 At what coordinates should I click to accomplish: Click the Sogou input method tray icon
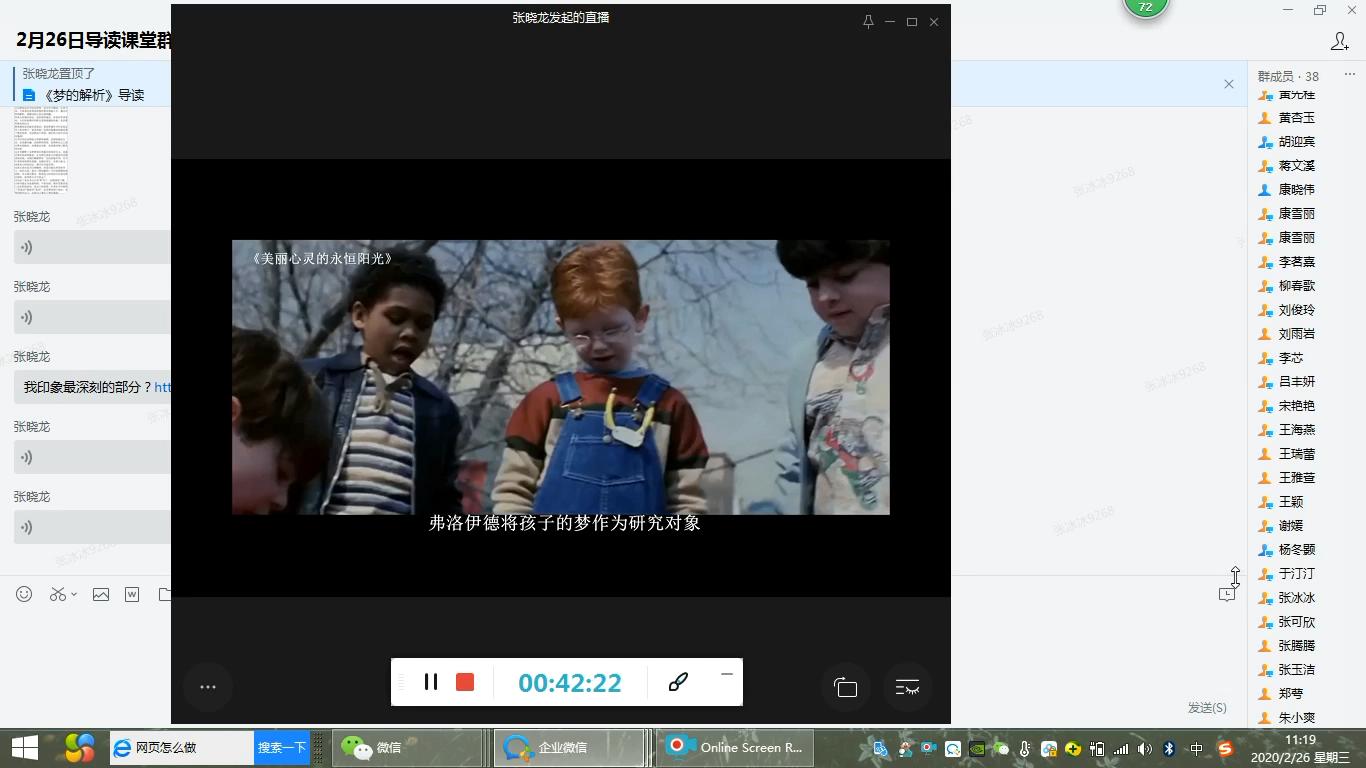coord(1225,748)
